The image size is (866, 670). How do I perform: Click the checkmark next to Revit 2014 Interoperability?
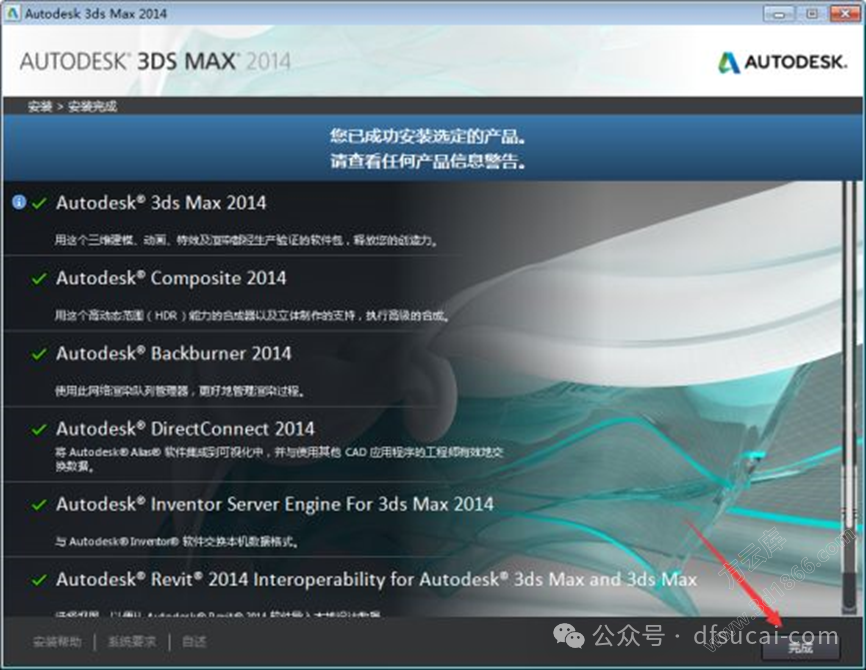pos(39,580)
